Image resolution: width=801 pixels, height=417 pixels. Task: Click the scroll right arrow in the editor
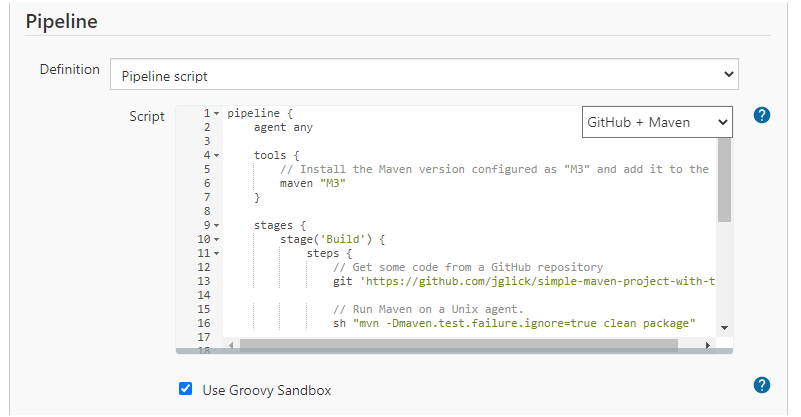click(x=708, y=345)
